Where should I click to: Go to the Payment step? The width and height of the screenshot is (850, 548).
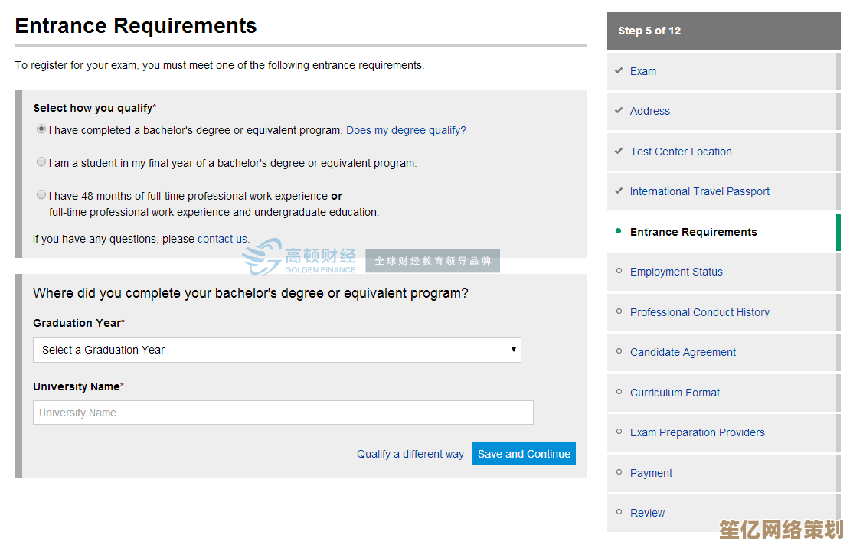pos(651,473)
